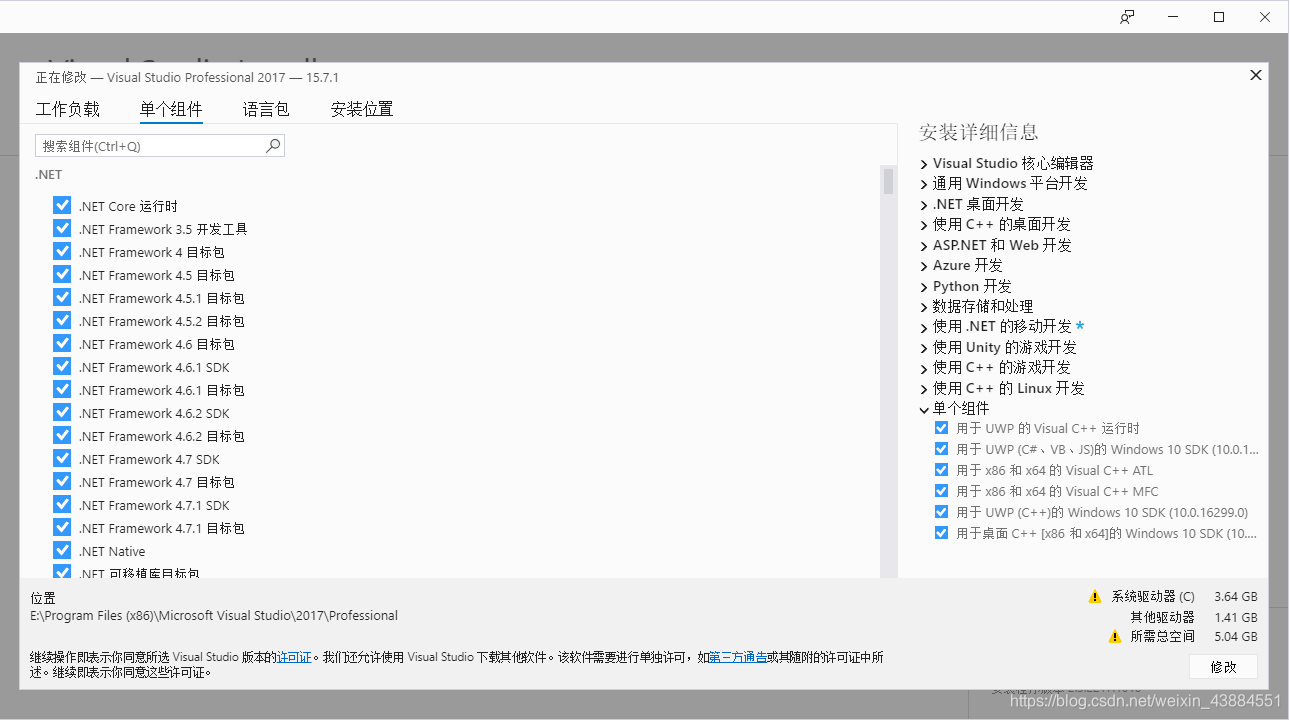1290x720 pixels.
Task: Toggle .NET Framework 4.6 目标包 checkbox
Action: [62, 344]
